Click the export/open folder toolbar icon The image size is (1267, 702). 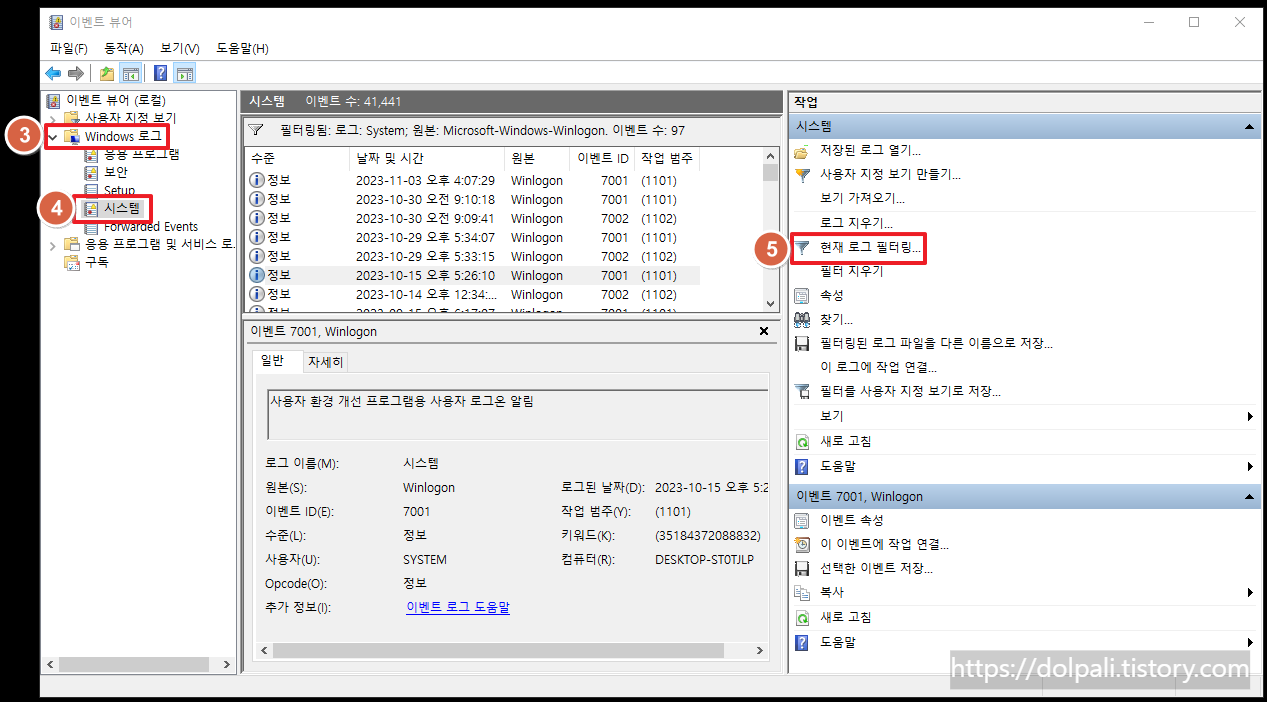click(104, 72)
